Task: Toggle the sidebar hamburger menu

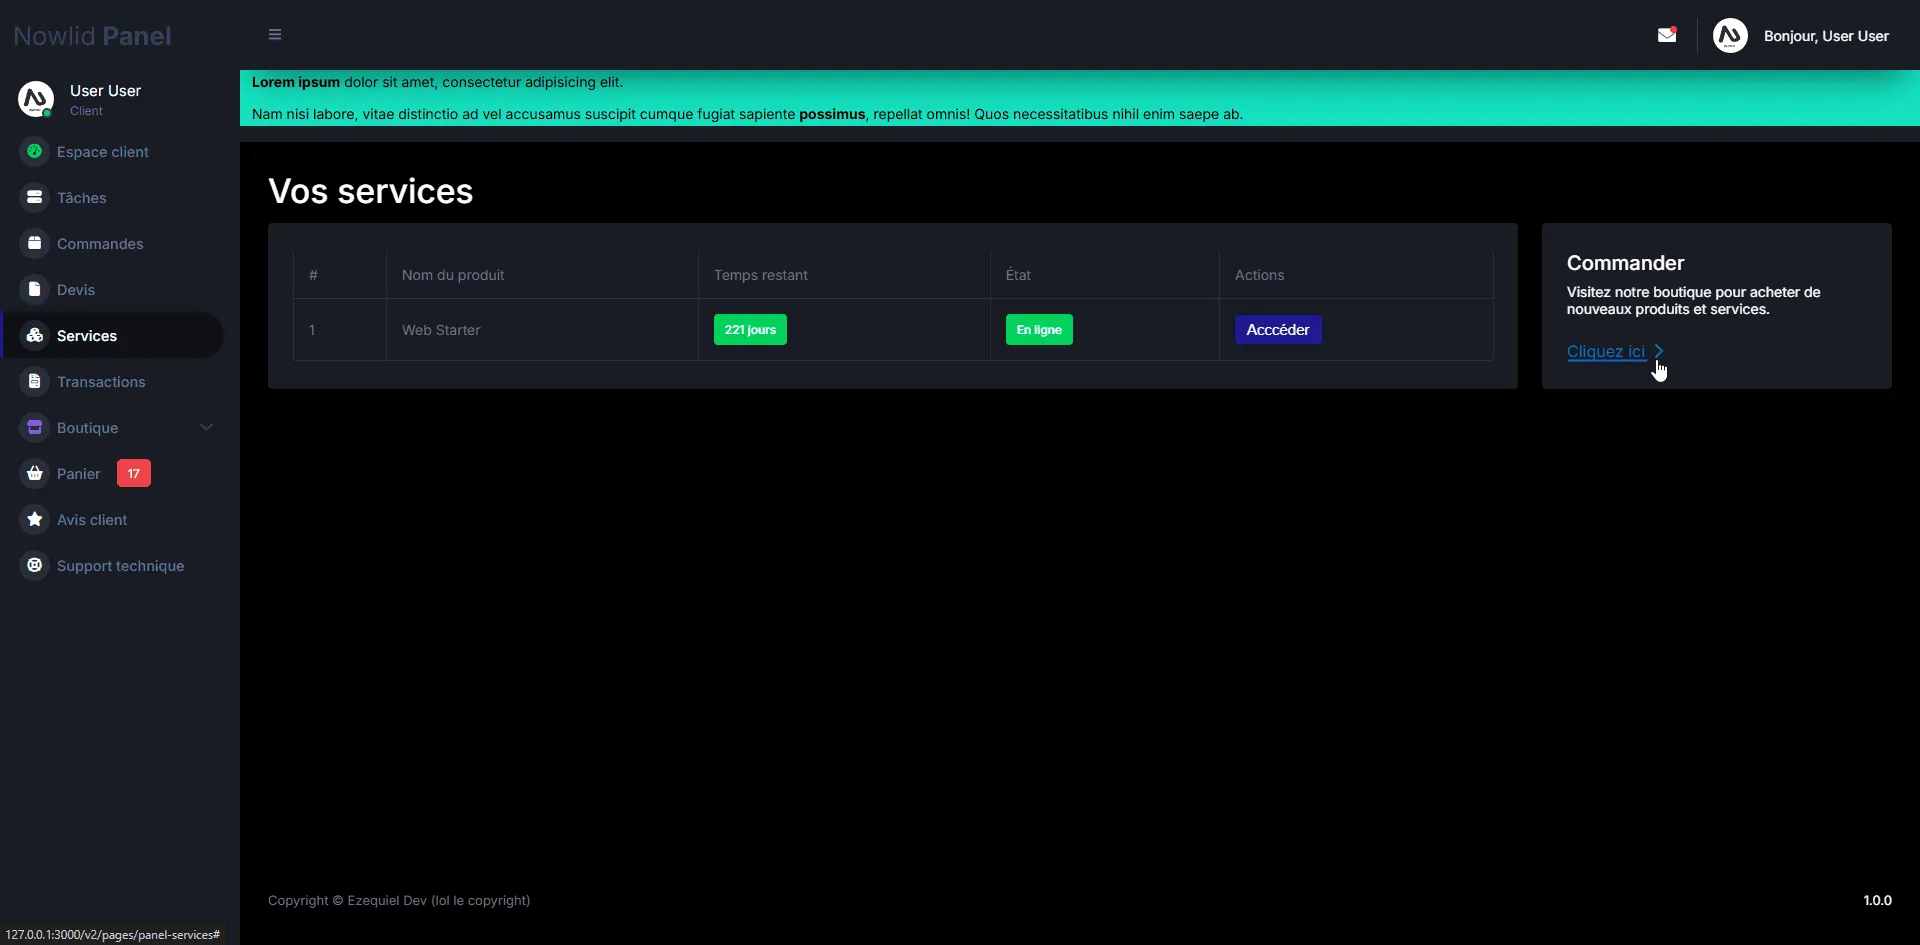Action: tap(275, 35)
